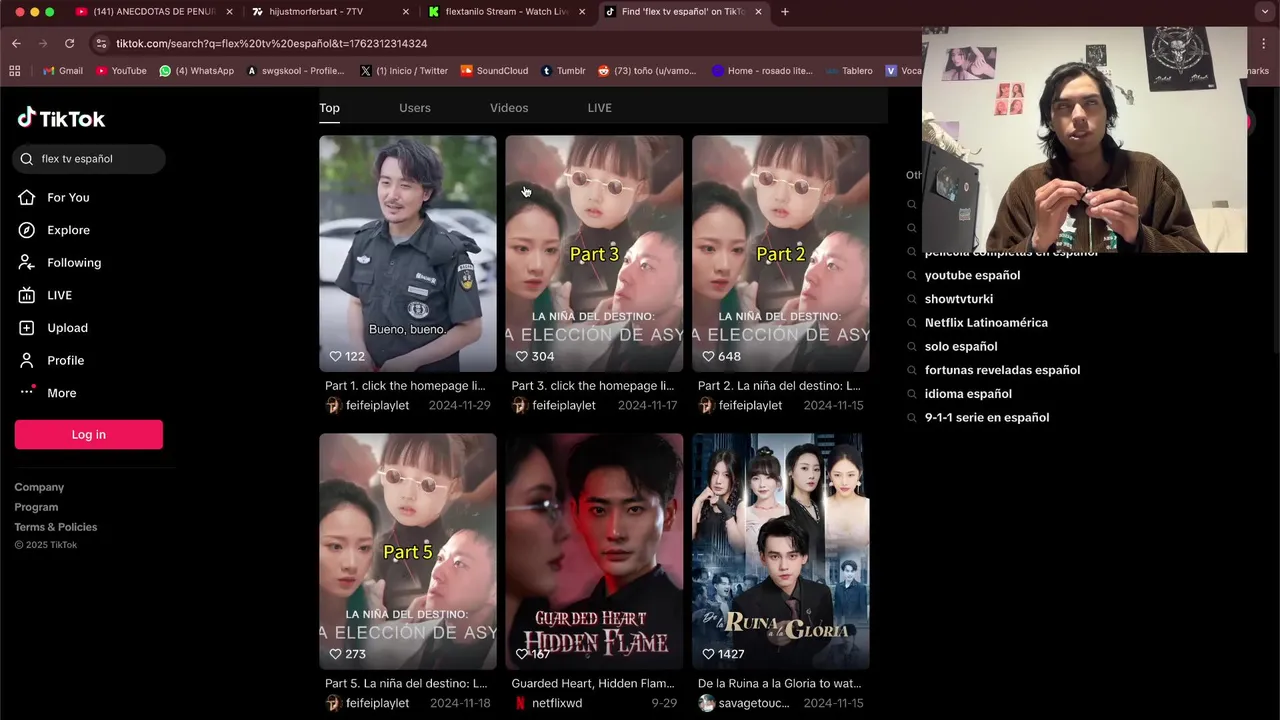Select suggested search 'fortunas reveladas español'
This screenshot has width=1280, height=720.
[x=1002, y=370]
